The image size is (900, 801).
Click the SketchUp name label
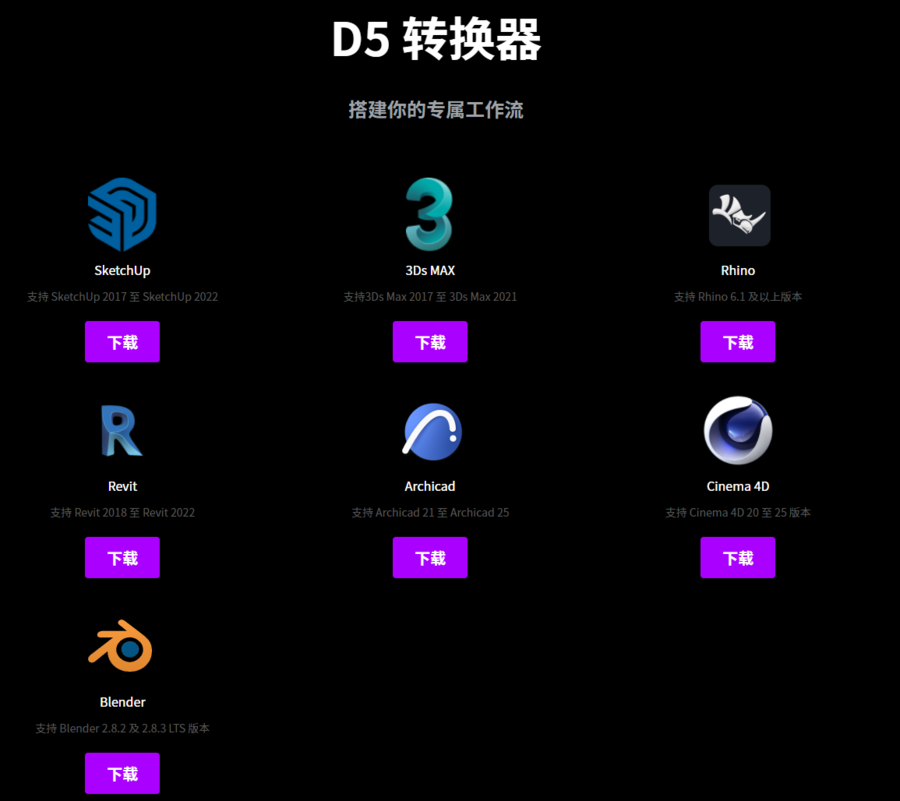click(x=122, y=271)
